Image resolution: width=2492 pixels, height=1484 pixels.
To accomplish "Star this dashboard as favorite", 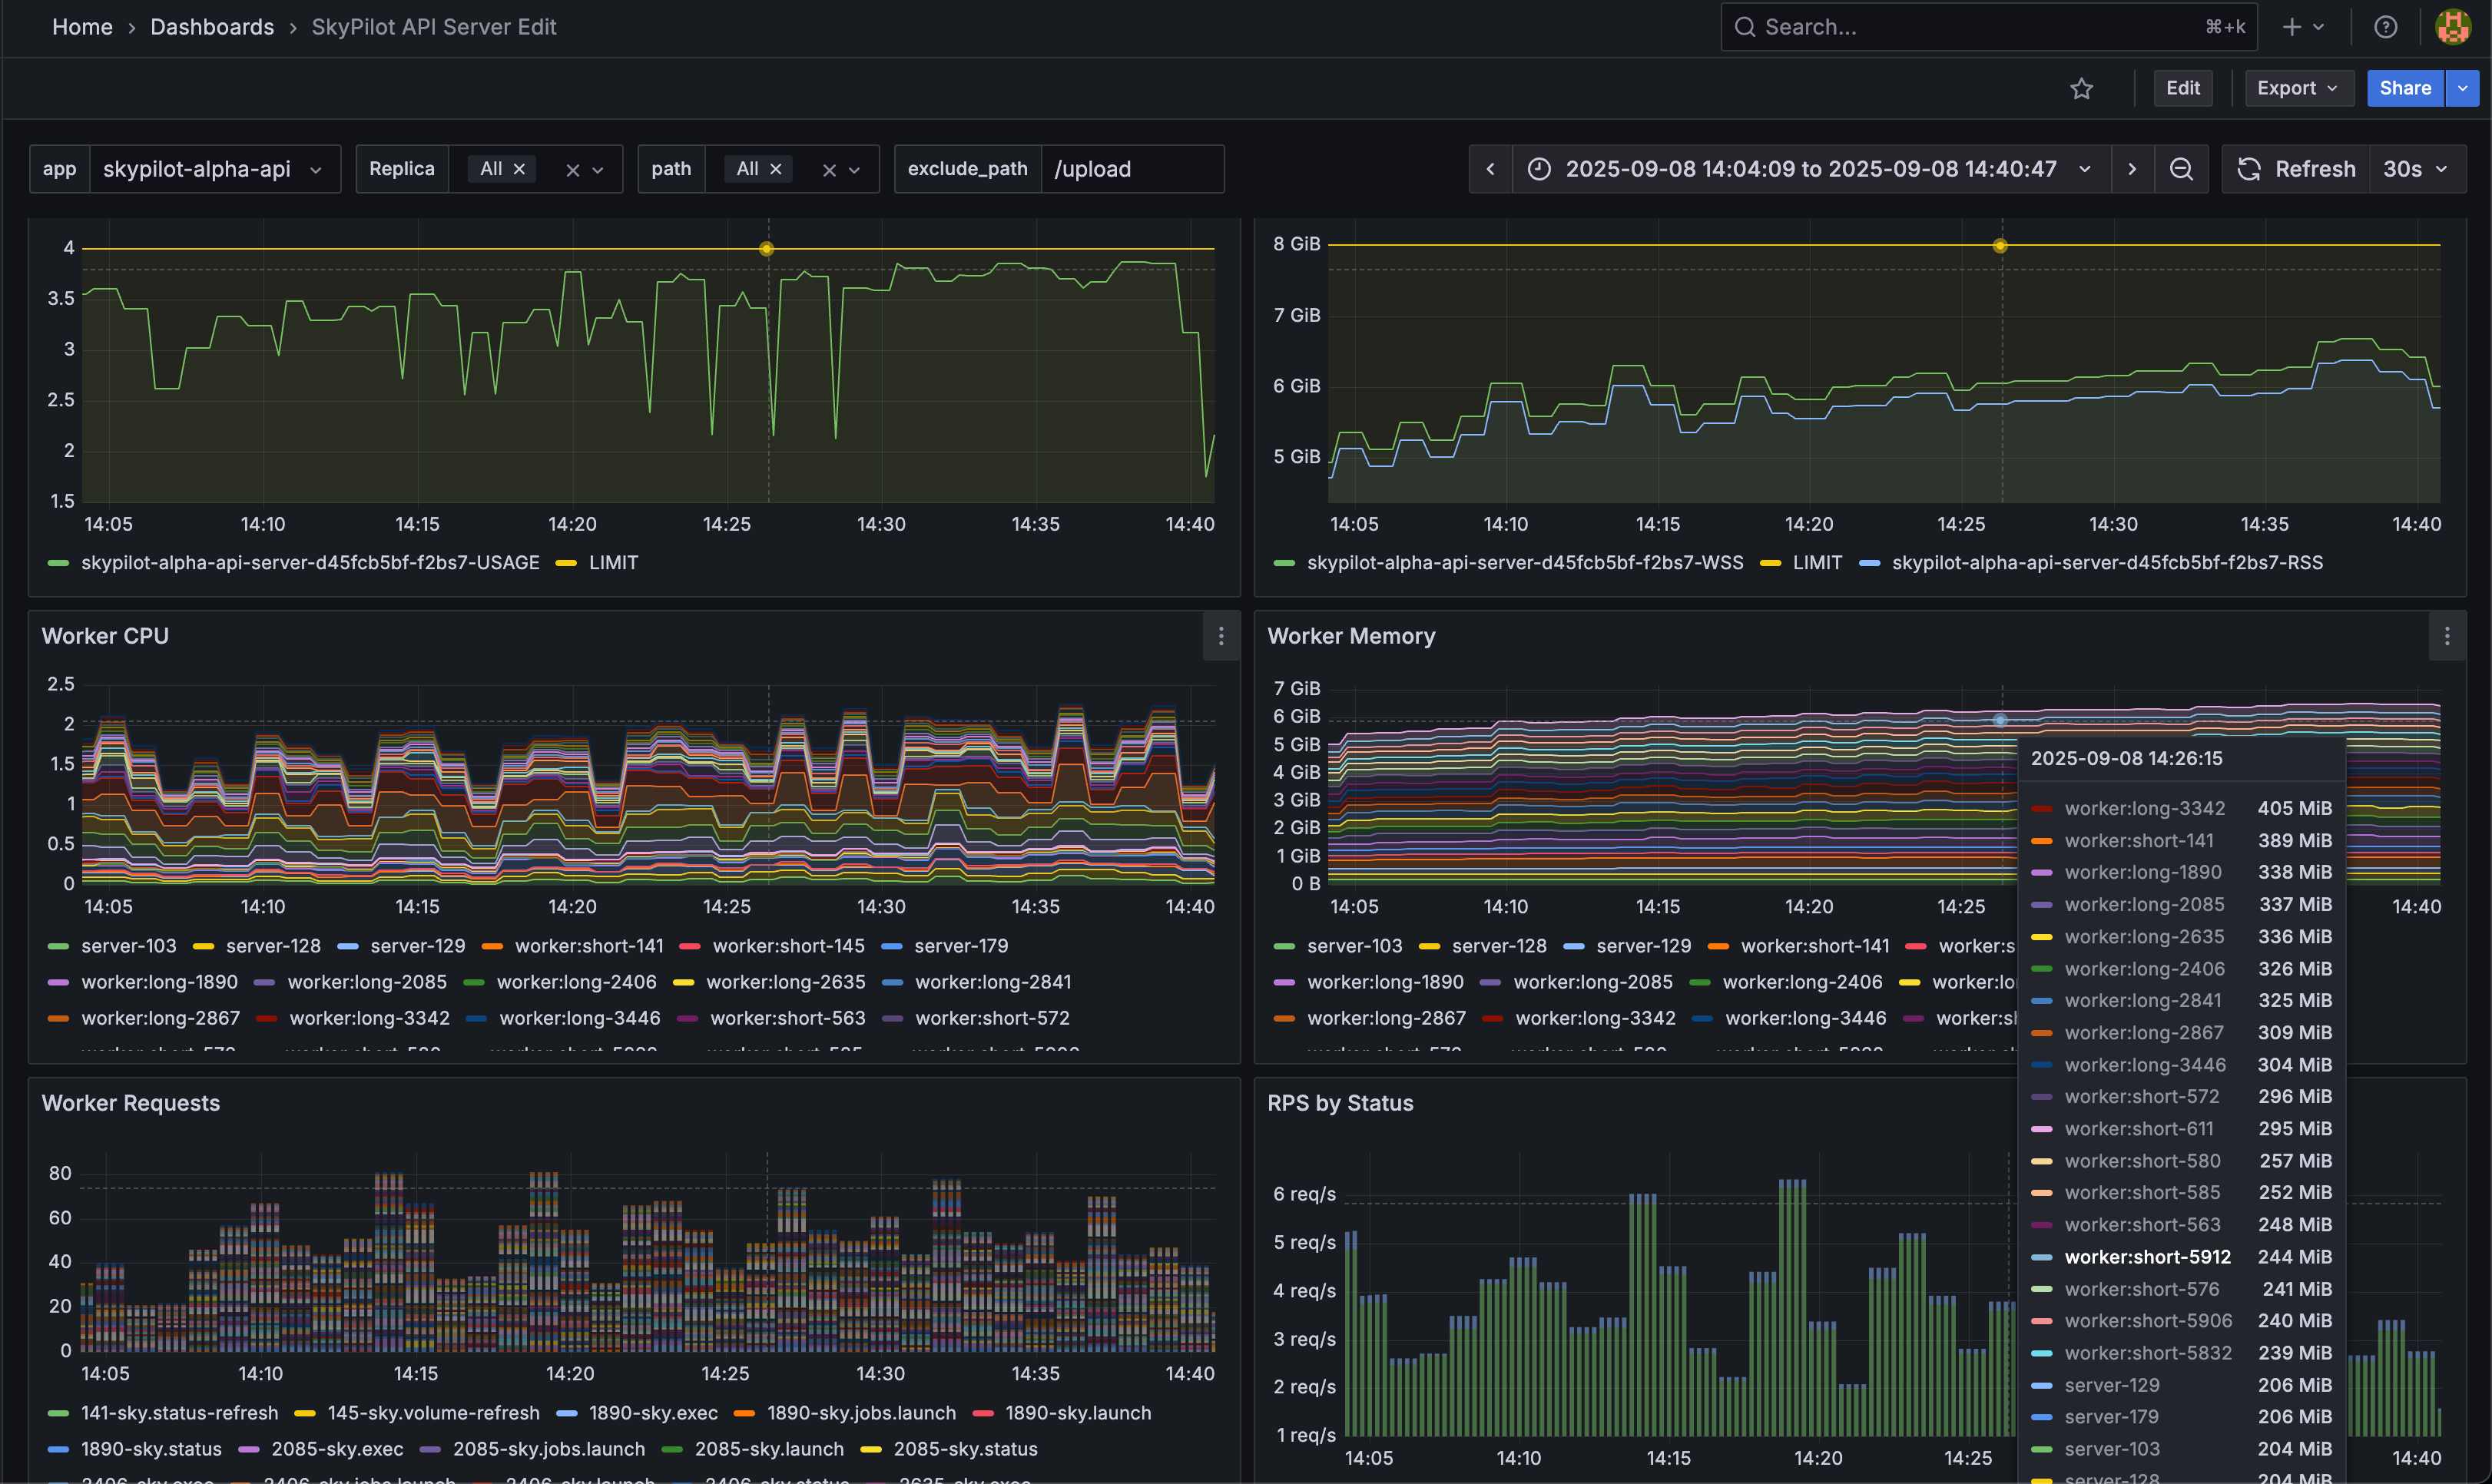I will pos(2082,88).
